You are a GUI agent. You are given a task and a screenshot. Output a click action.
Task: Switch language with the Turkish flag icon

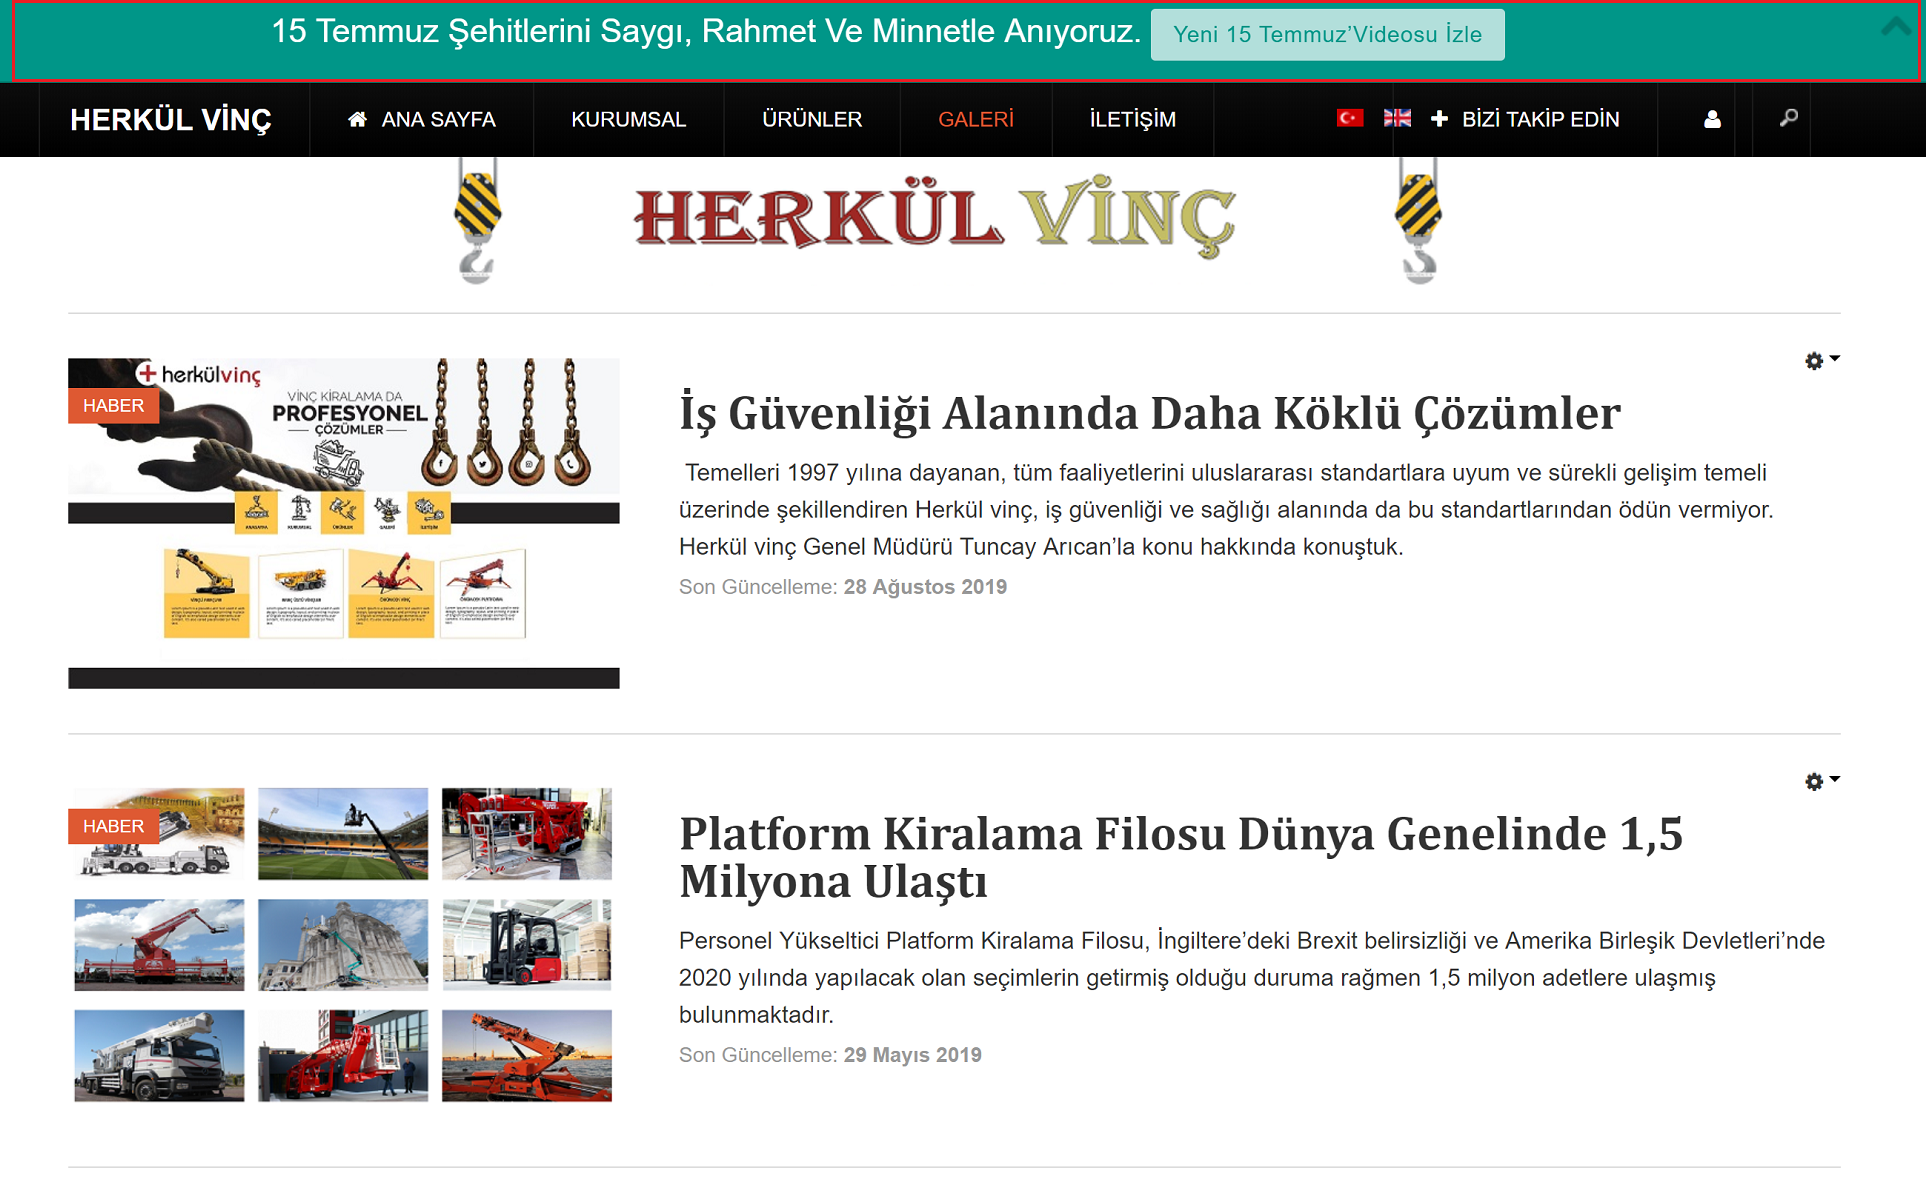1350,119
